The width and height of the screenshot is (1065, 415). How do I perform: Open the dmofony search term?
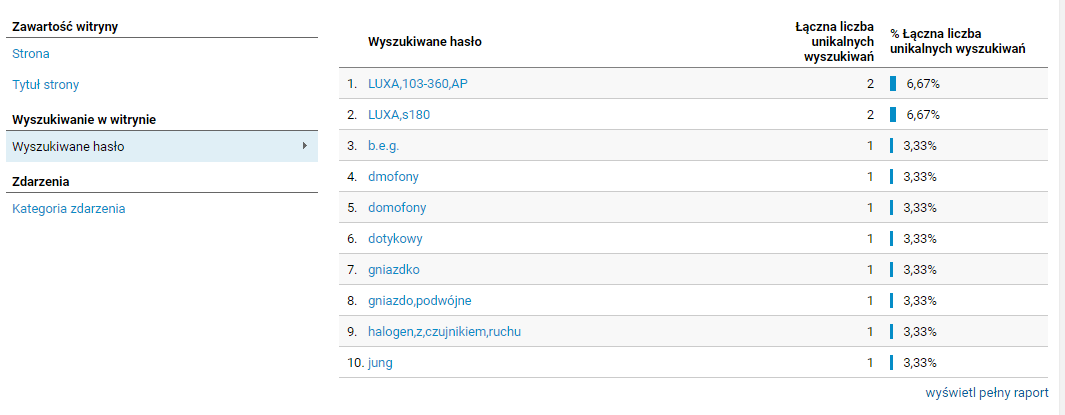[393, 177]
